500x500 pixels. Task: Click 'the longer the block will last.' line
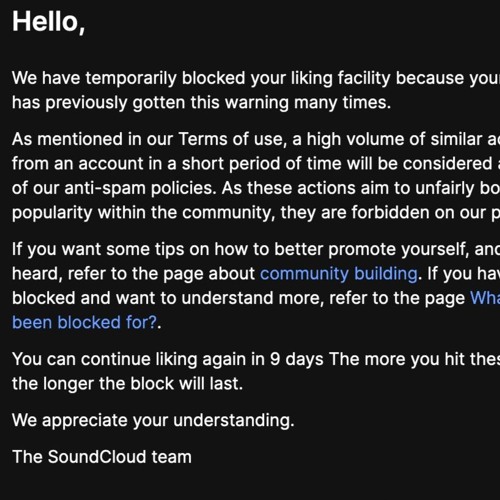click(x=127, y=384)
